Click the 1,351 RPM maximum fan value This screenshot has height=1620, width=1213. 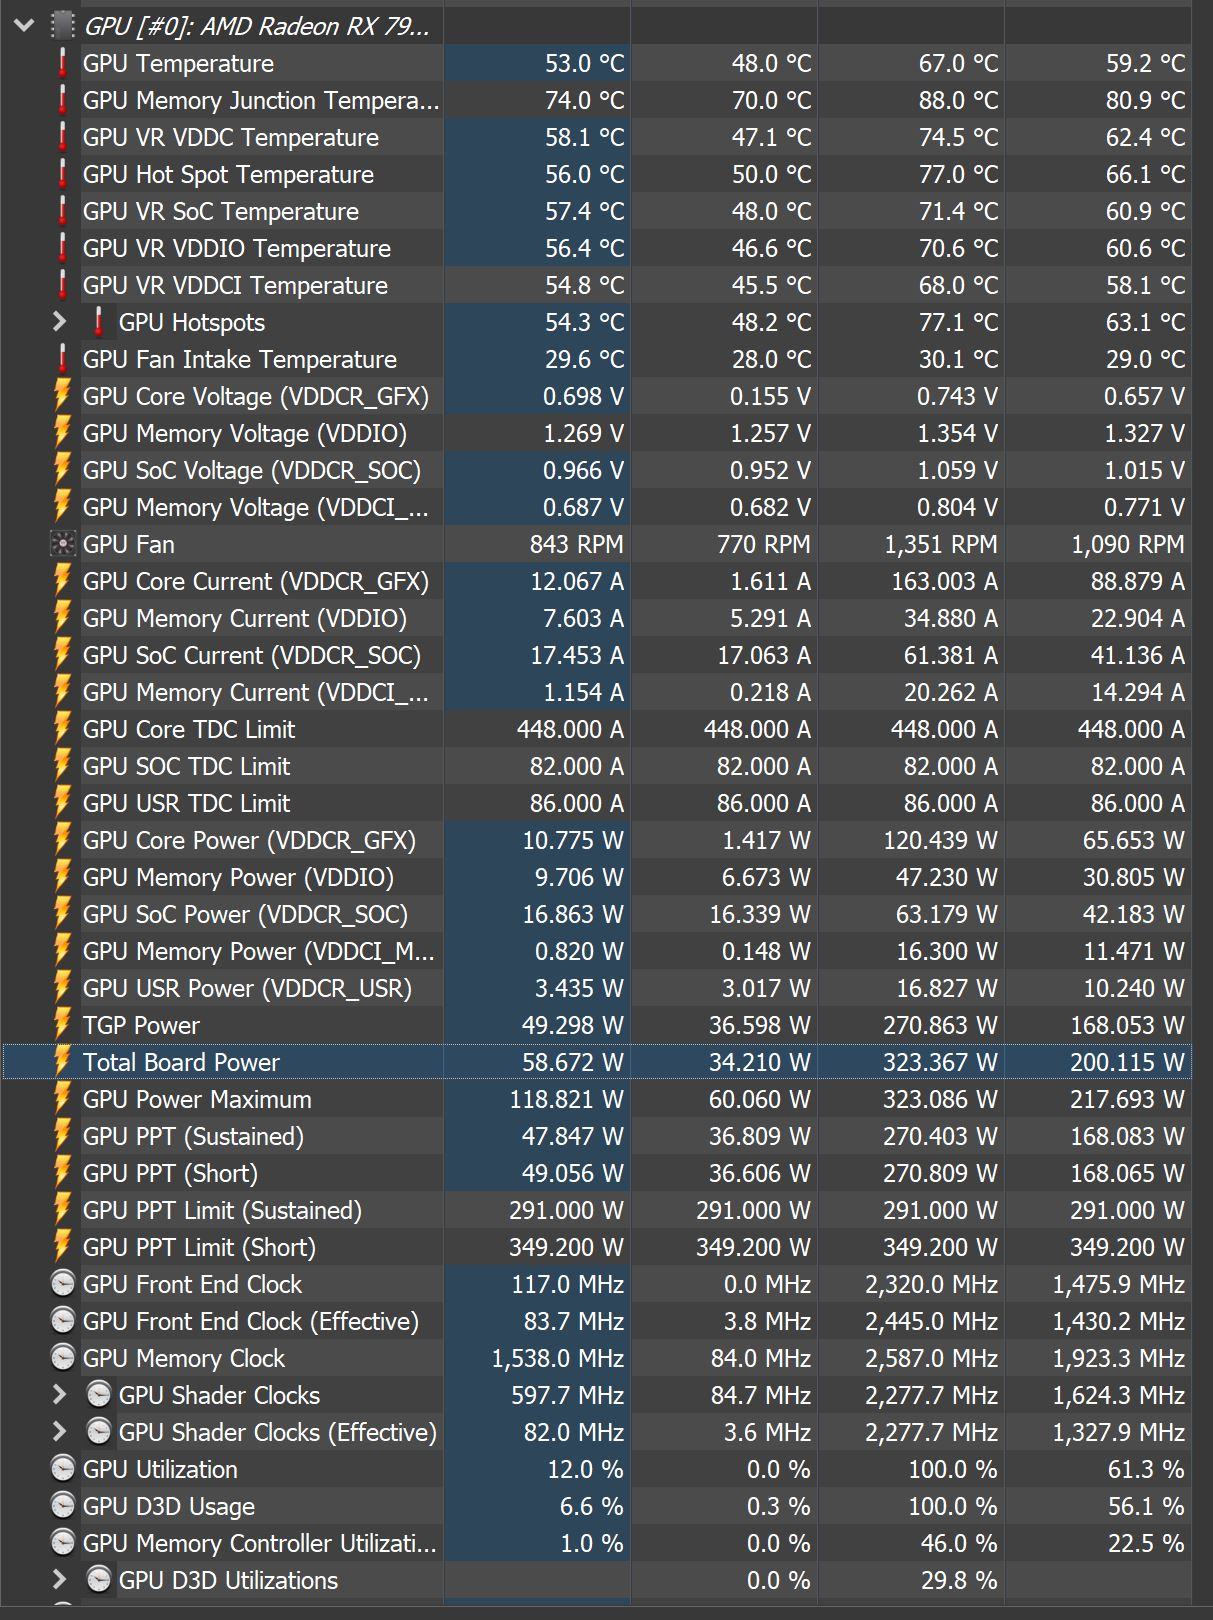940,544
